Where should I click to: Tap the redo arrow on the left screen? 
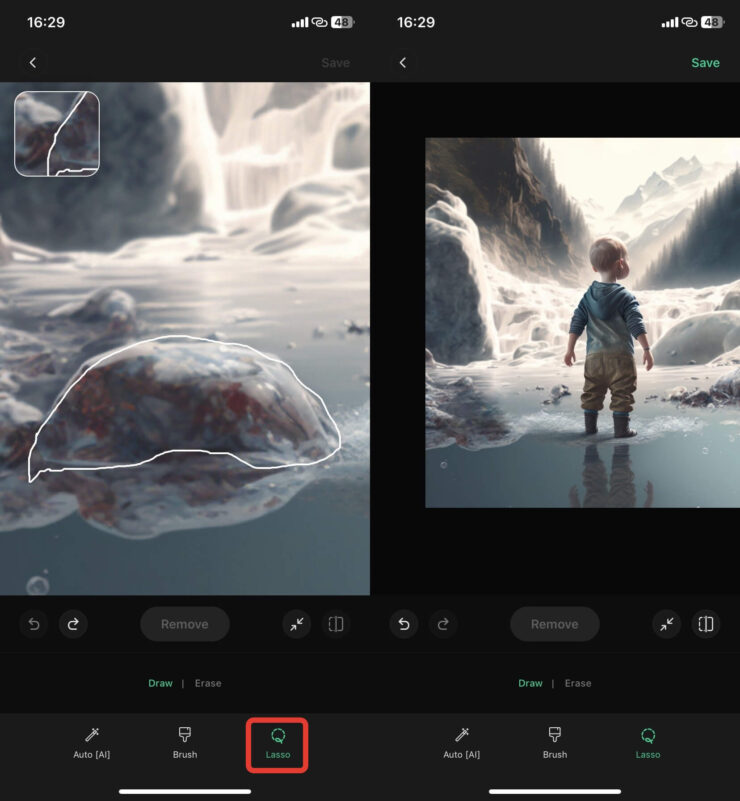pos(73,624)
